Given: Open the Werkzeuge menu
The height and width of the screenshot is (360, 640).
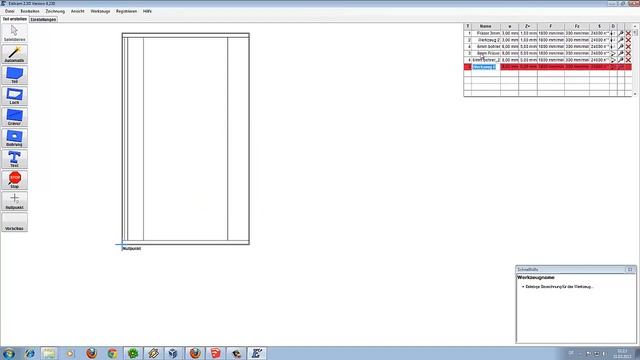Looking at the screenshot, I should (x=100, y=11).
